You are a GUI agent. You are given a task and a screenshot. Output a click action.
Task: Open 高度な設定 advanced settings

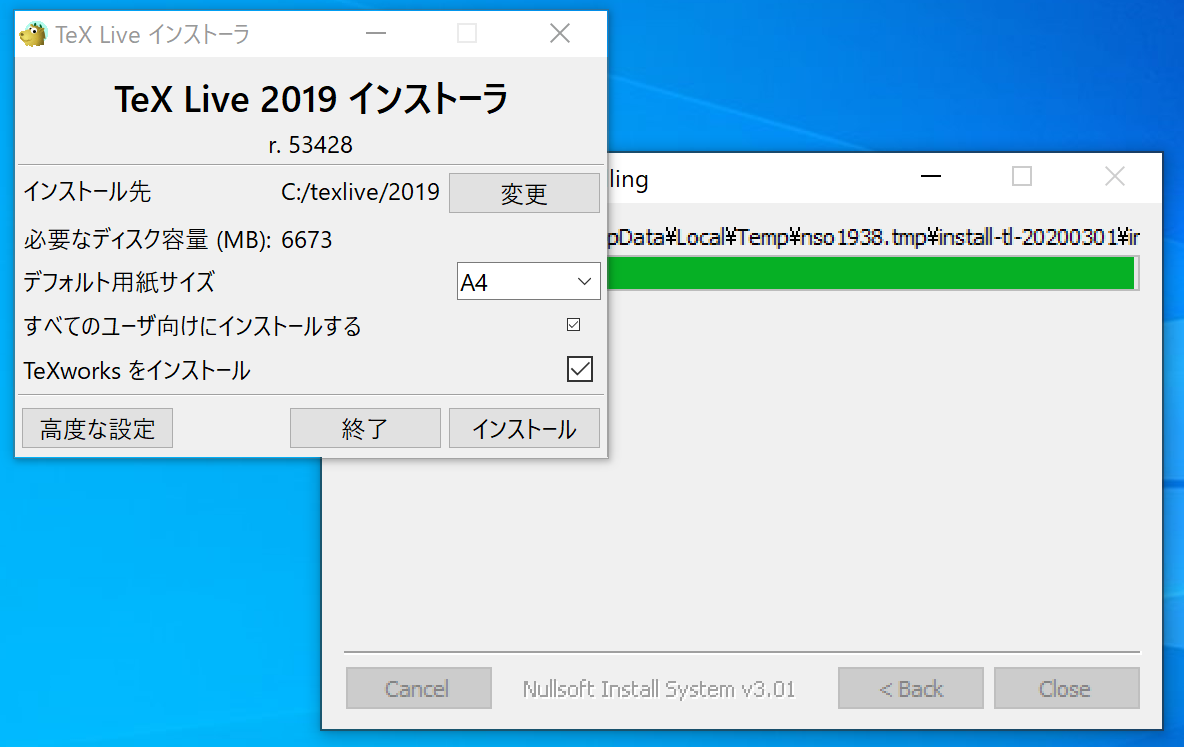tap(97, 428)
